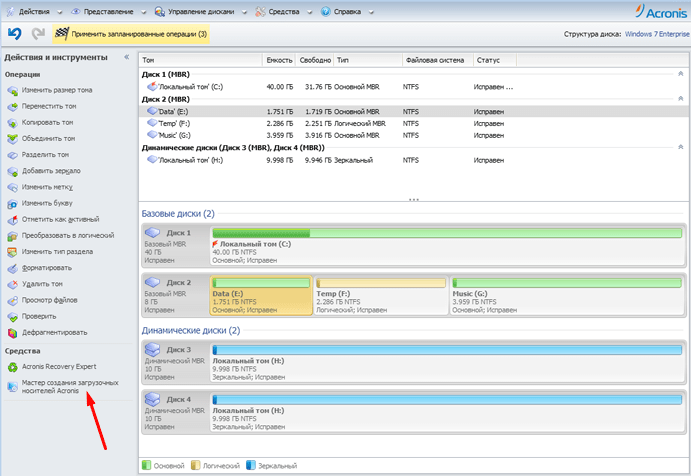691x476 pixels.
Task: Click the format icon (Форматировать)
Action: click(x=12, y=268)
